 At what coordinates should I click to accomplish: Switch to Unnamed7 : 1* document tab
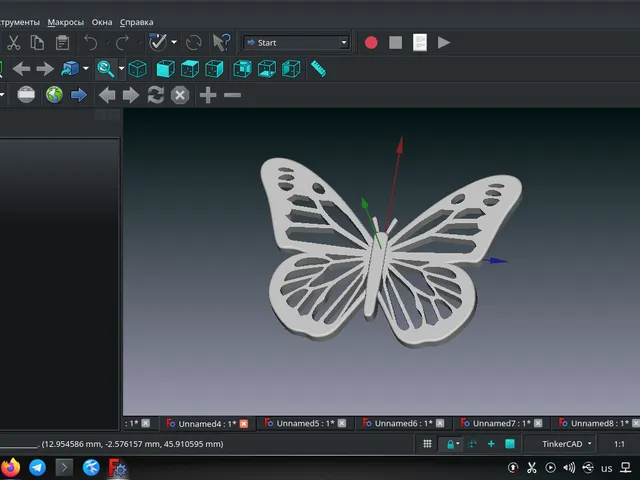pyautogui.click(x=502, y=423)
